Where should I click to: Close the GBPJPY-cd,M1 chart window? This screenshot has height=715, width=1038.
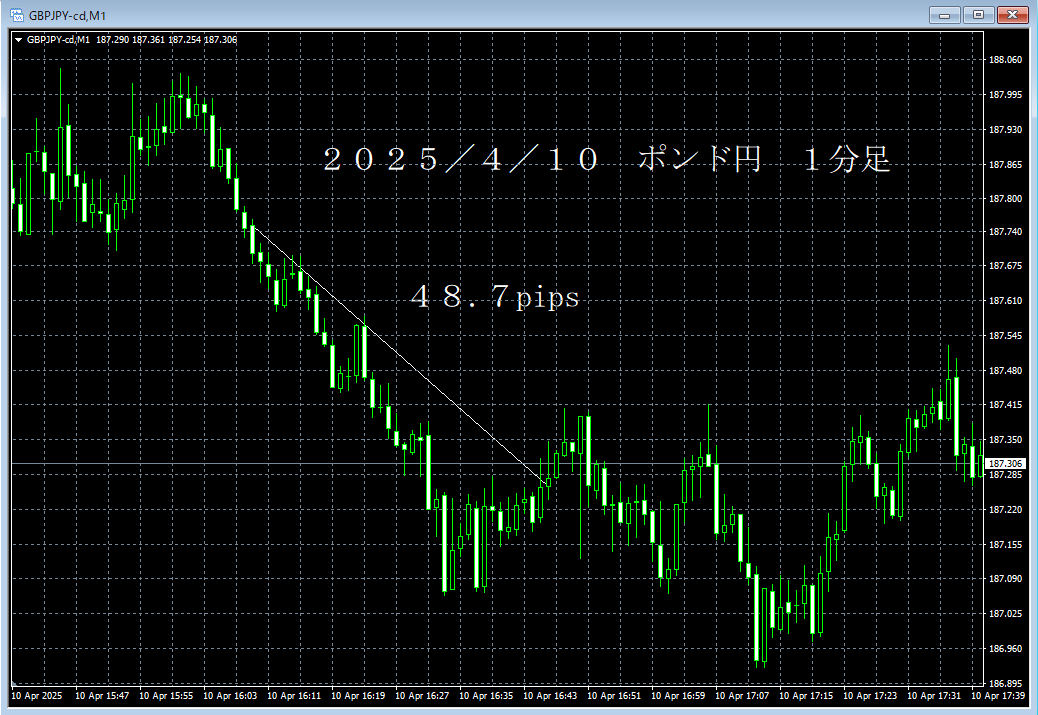pyautogui.click(x=1012, y=15)
